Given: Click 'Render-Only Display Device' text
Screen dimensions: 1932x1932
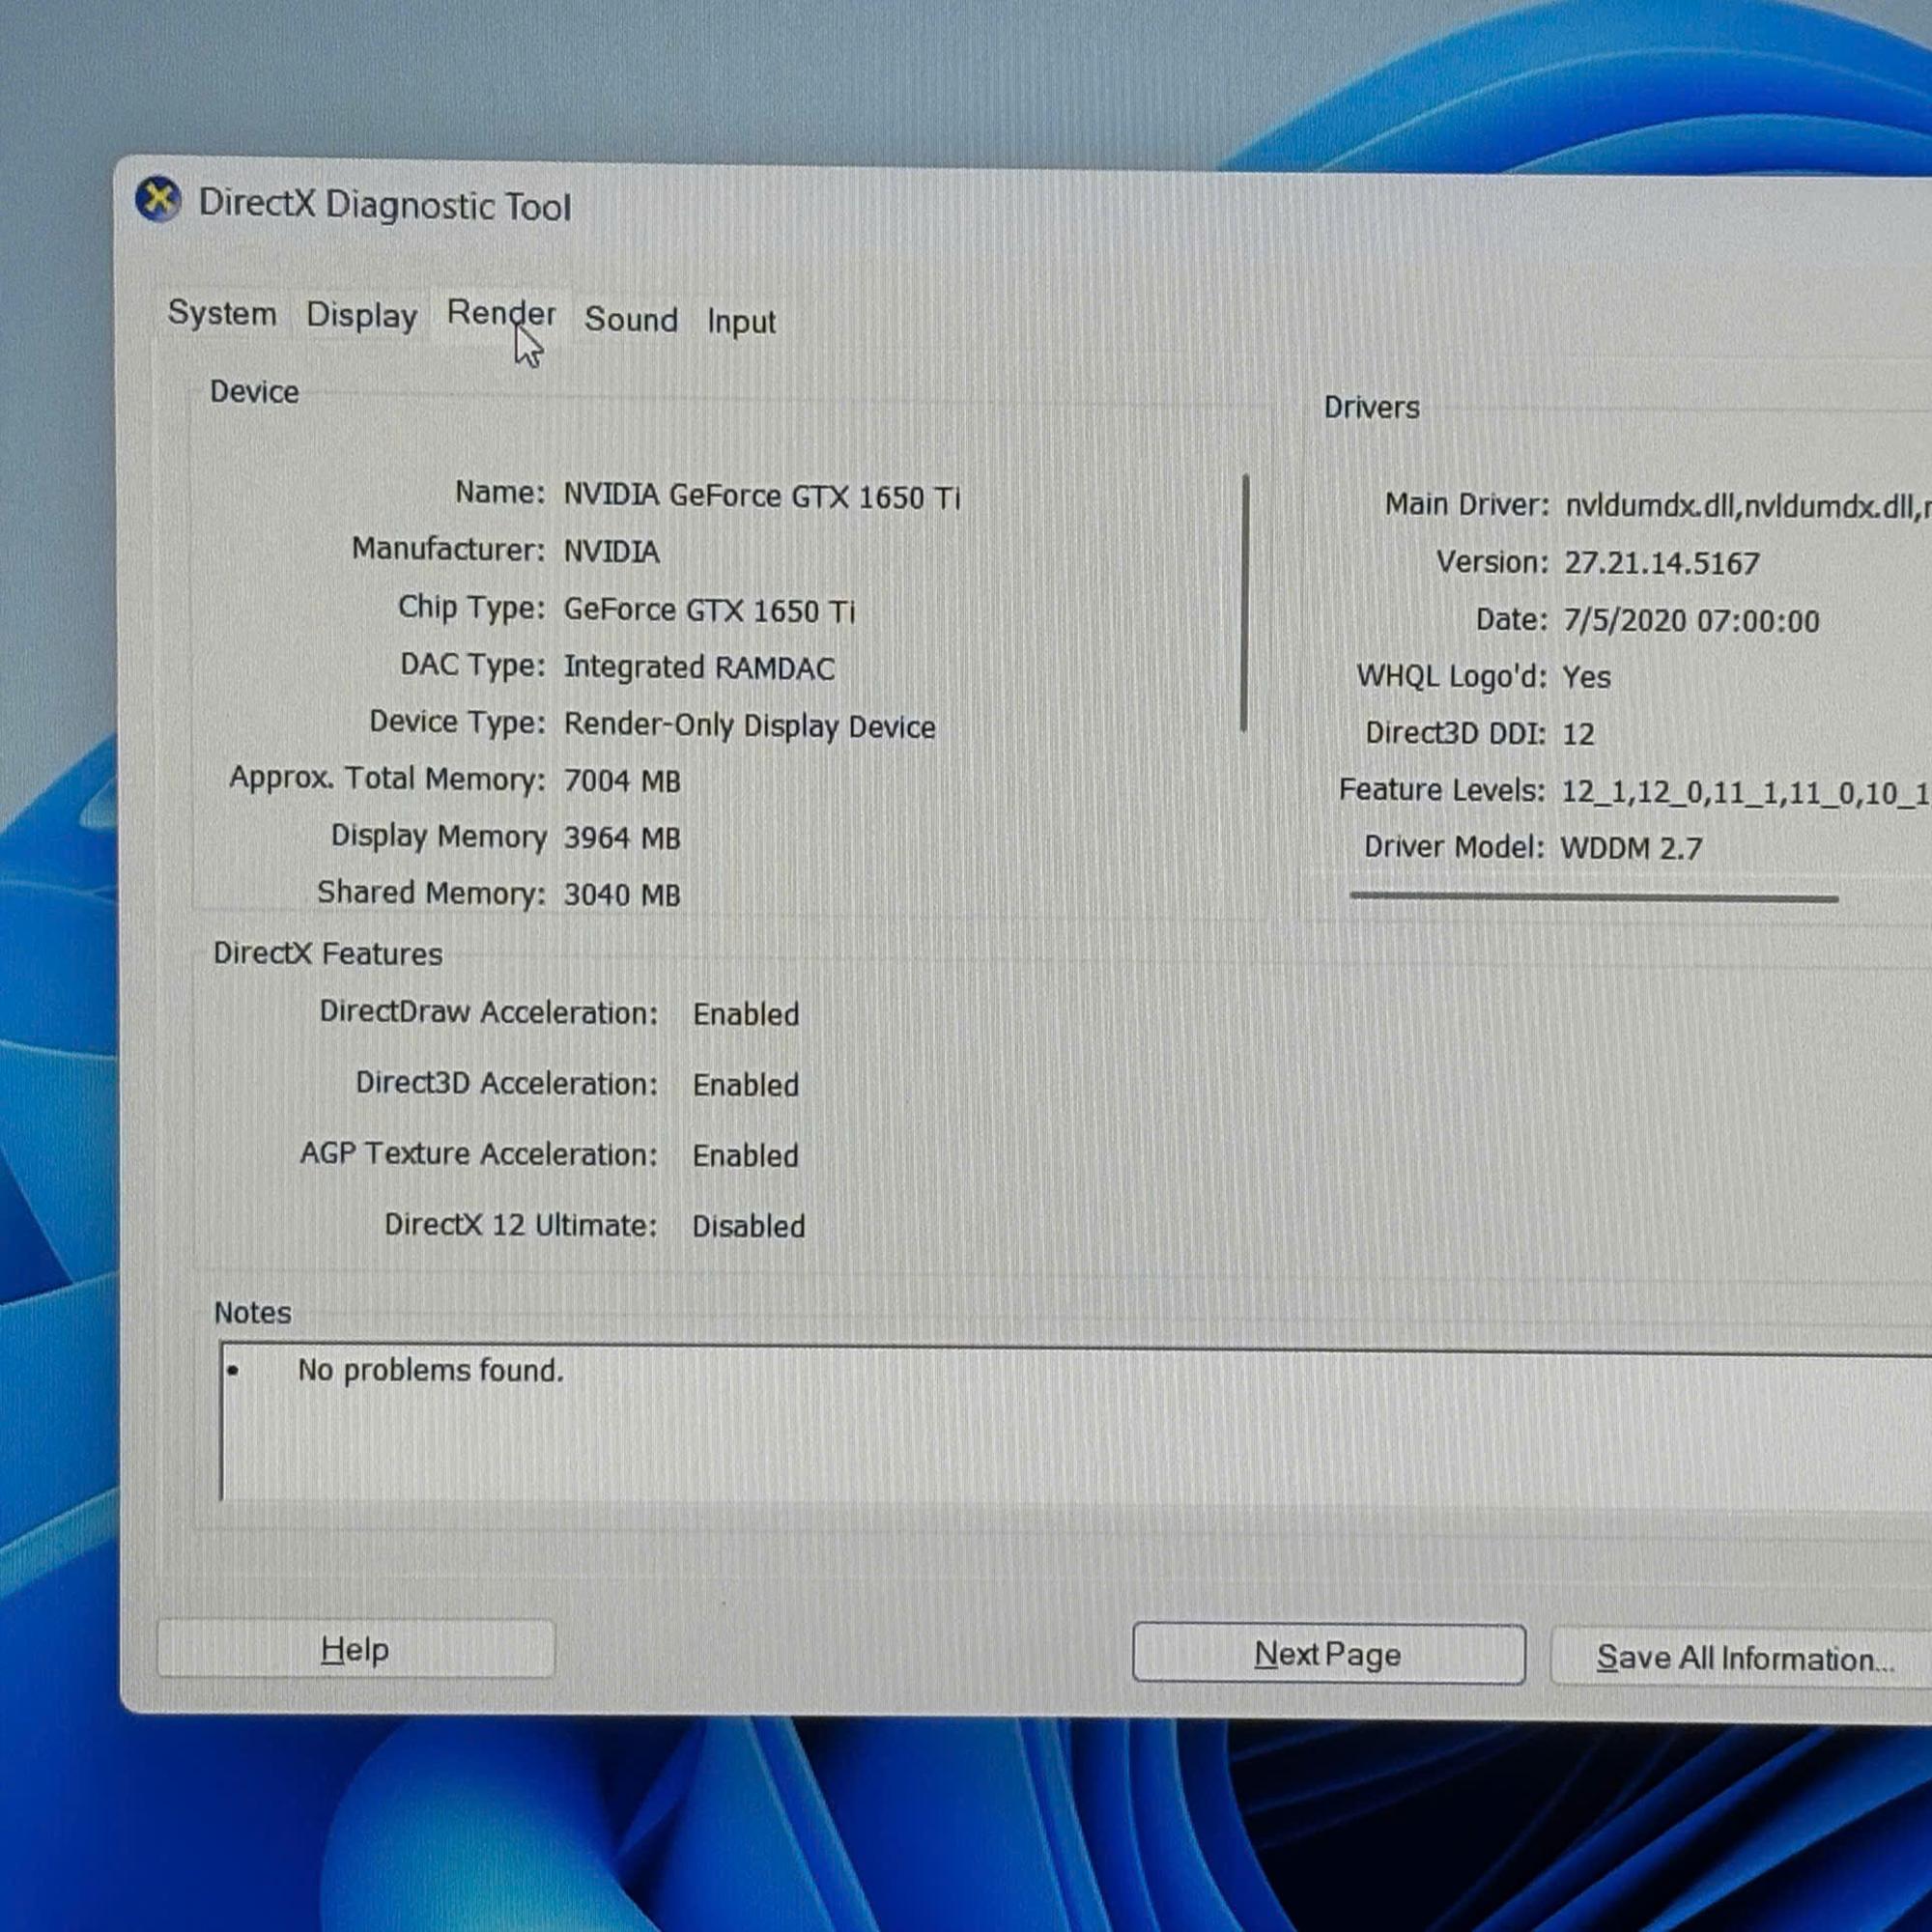Looking at the screenshot, I should pyautogui.click(x=749, y=726).
